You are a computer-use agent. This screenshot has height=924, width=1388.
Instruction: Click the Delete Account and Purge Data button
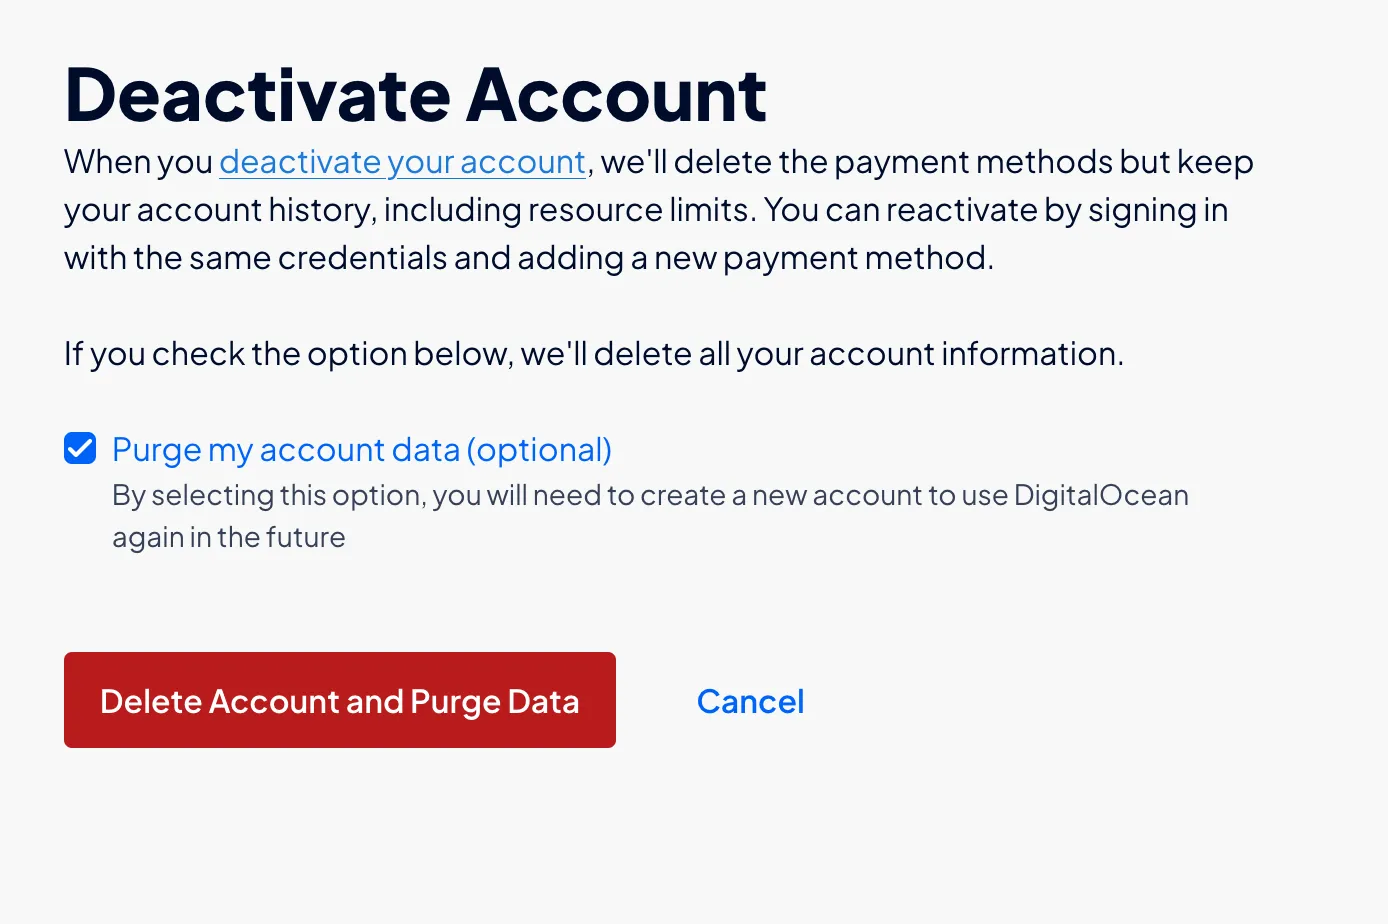(340, 700)
